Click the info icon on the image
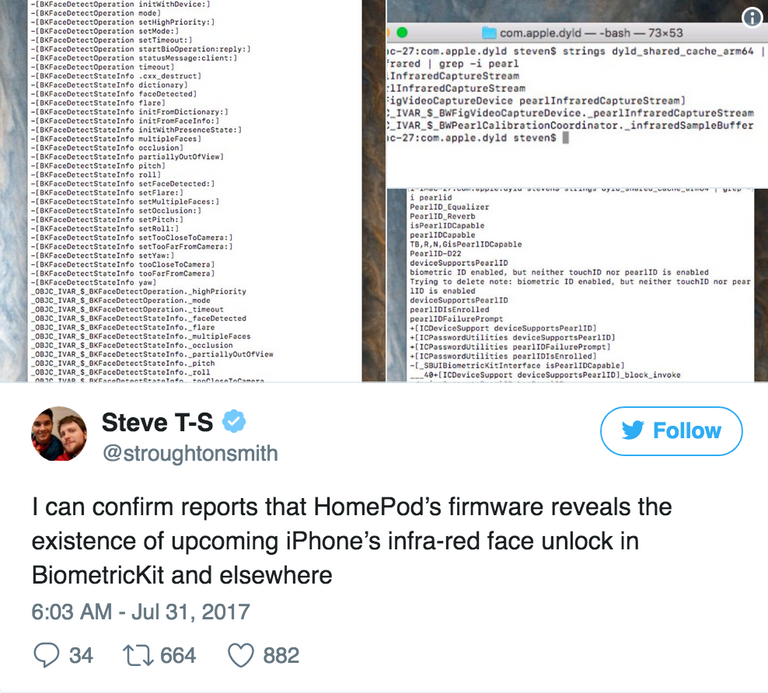 click(752, 18)
